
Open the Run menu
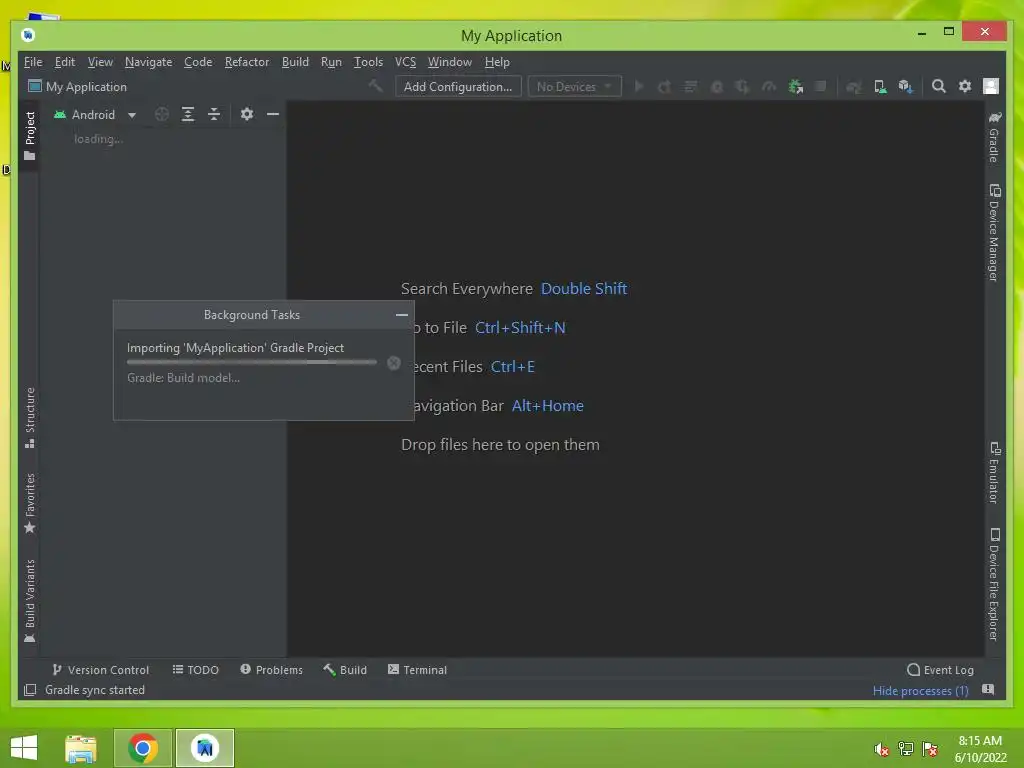coord(331,62)
